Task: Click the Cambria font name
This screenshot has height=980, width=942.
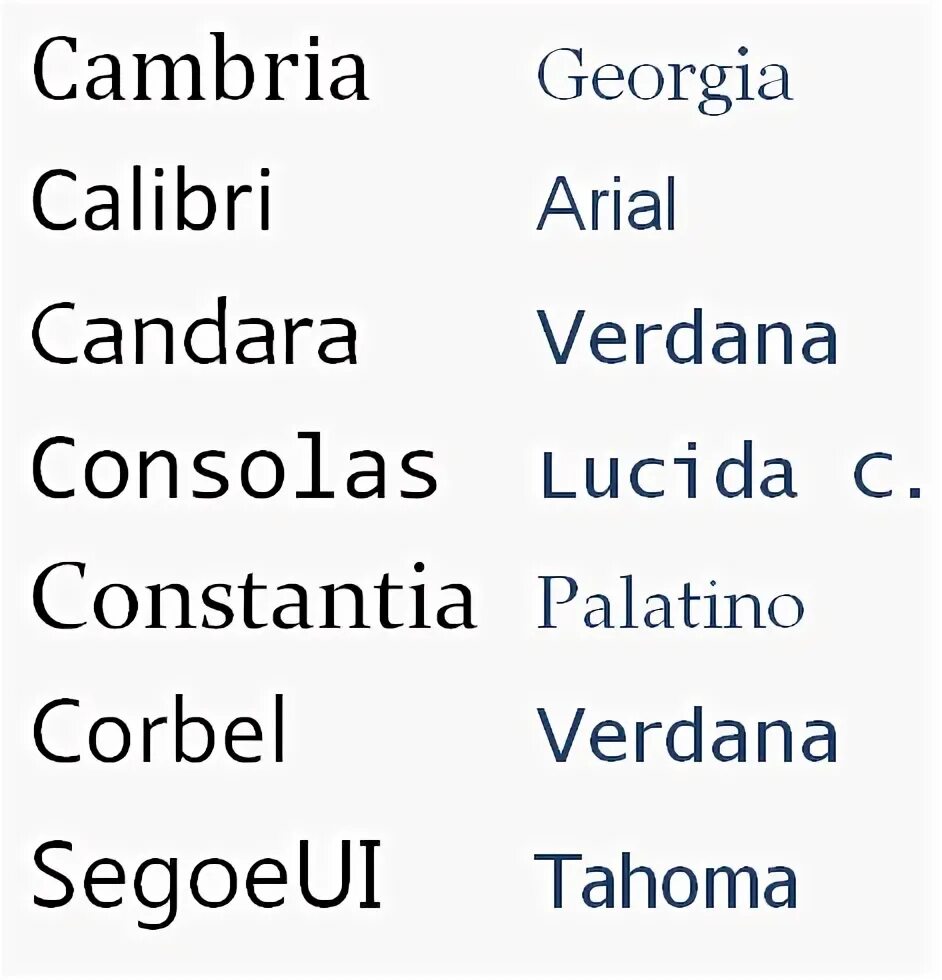Action: tap(201, 69)
